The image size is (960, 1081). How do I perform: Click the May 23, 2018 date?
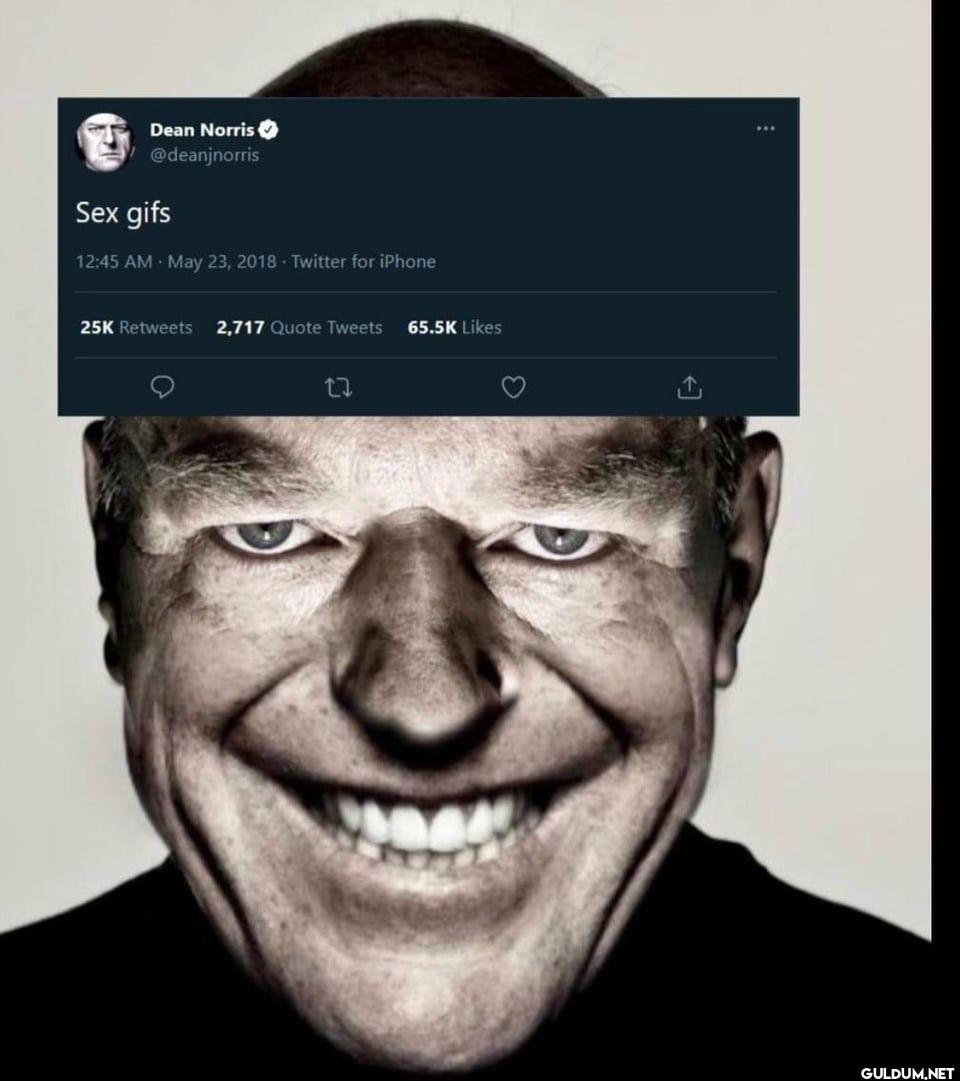tap(223, 262)
